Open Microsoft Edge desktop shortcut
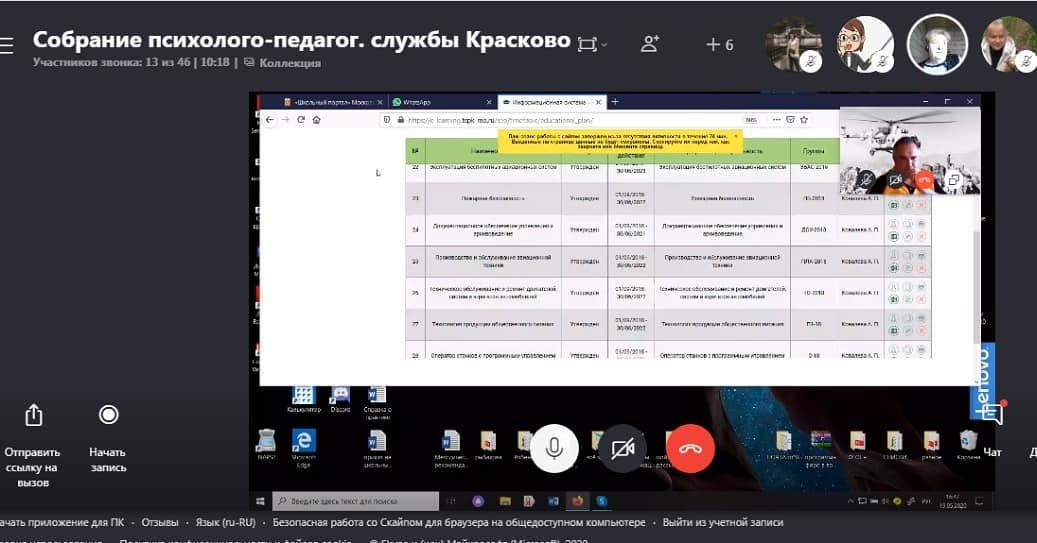 [304, 448]
